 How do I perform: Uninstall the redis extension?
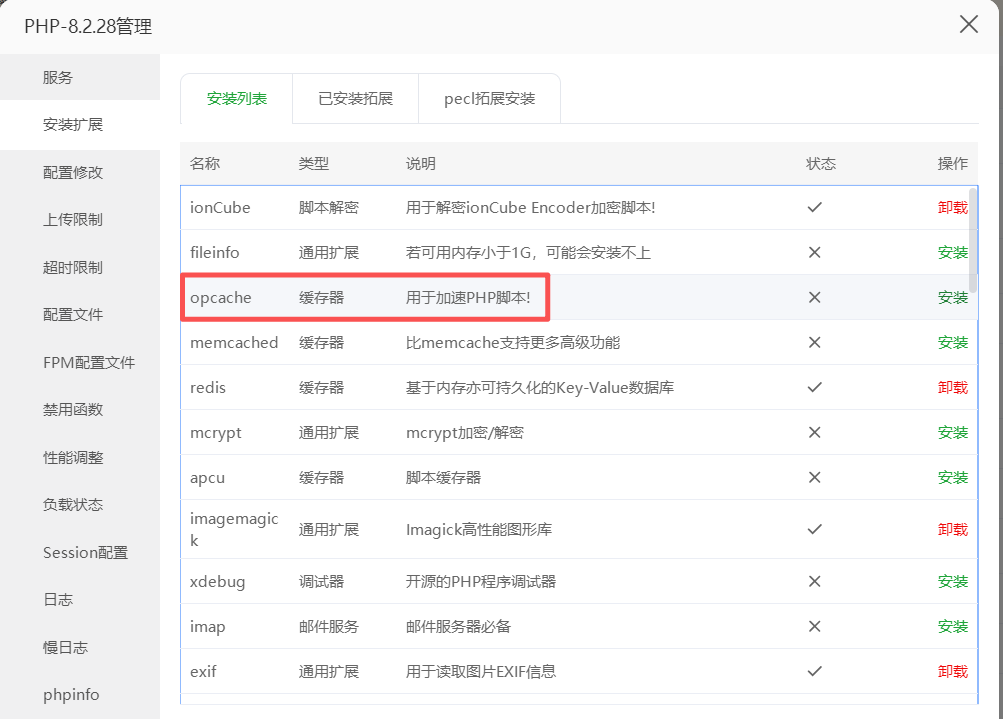click(952, 387)
